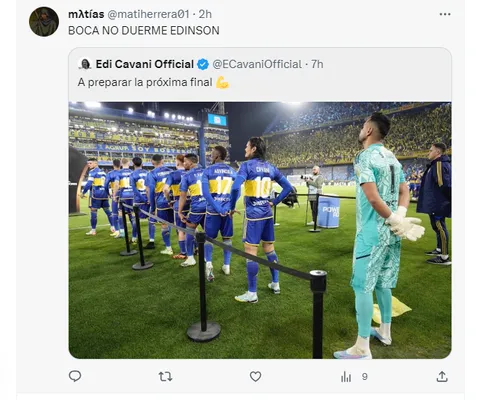Viewport: 479px width, 400px height.
Task: Like the tweet with heart icon
Action: click(x=255, y=377)
